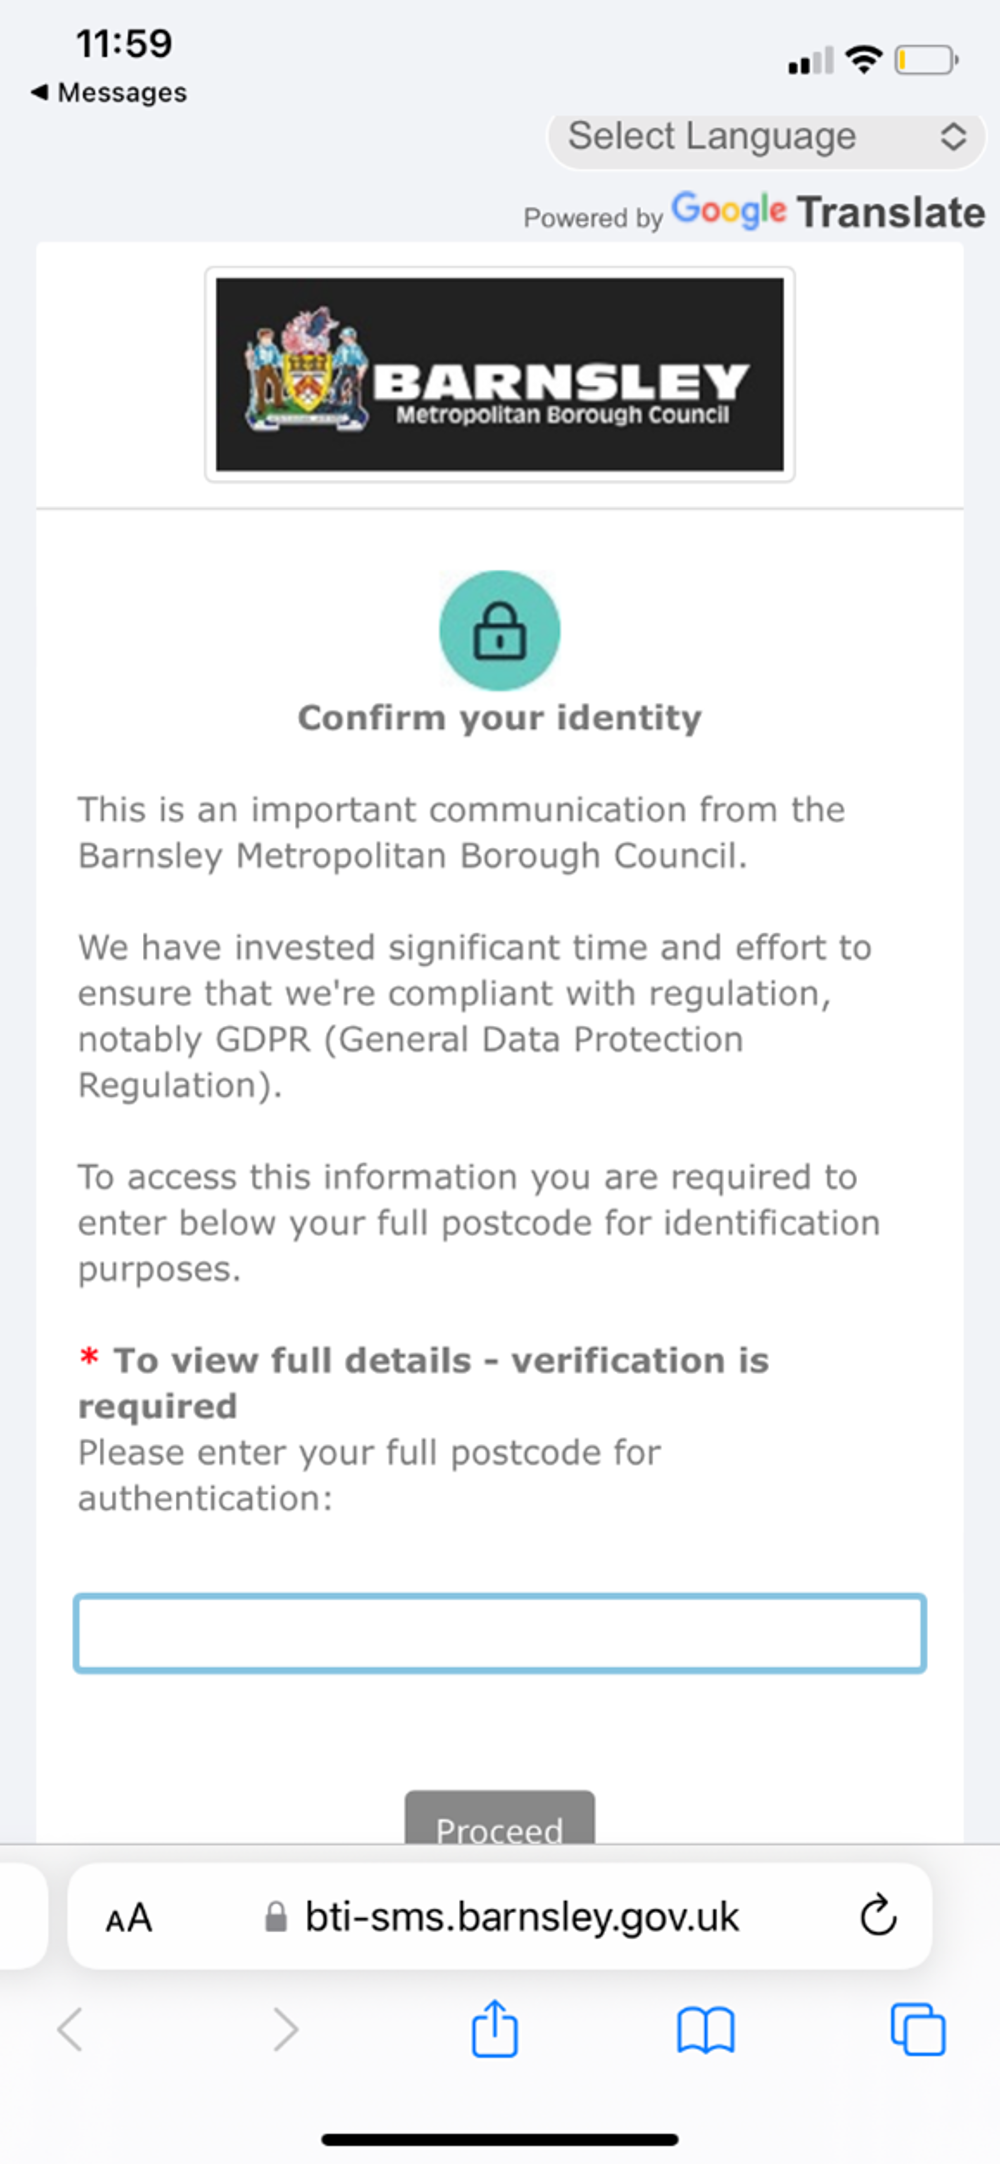The height and width of the screenshot is (2164, 1000).
Task: Go back with left chevron
Action: click(70, 2030)
